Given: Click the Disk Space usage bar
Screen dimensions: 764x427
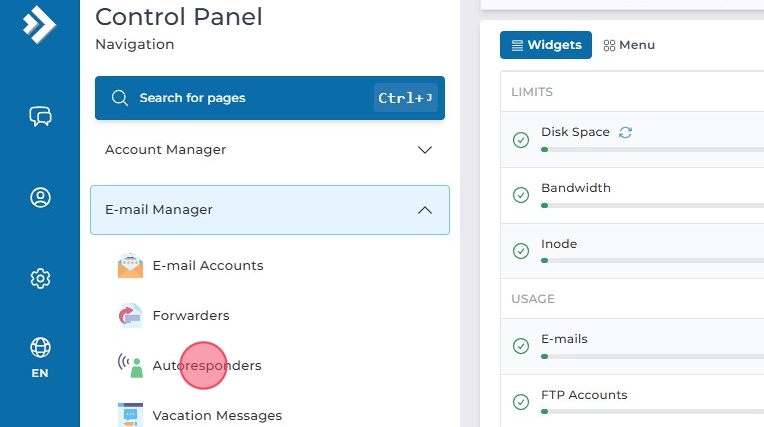Looking at the screenshot, I should [650, 149].
